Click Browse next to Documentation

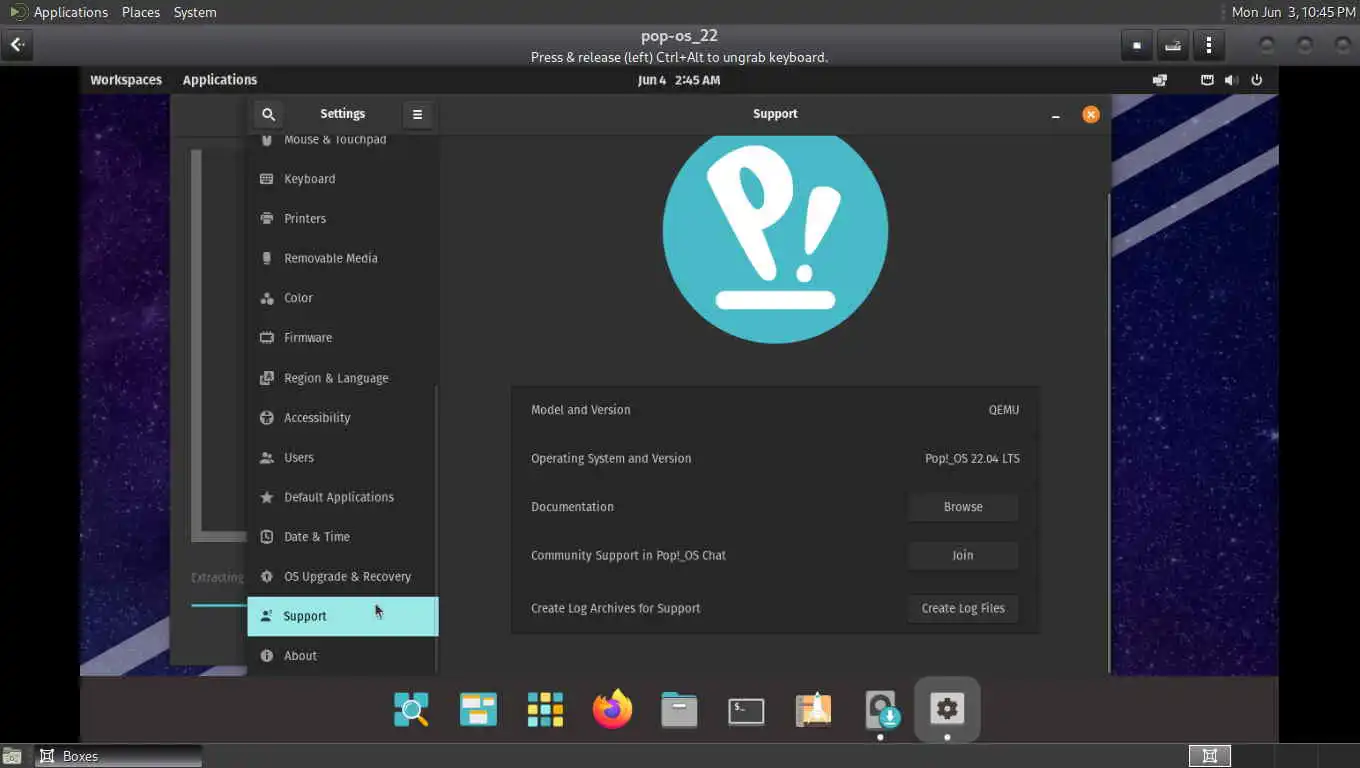pos(963,507)
